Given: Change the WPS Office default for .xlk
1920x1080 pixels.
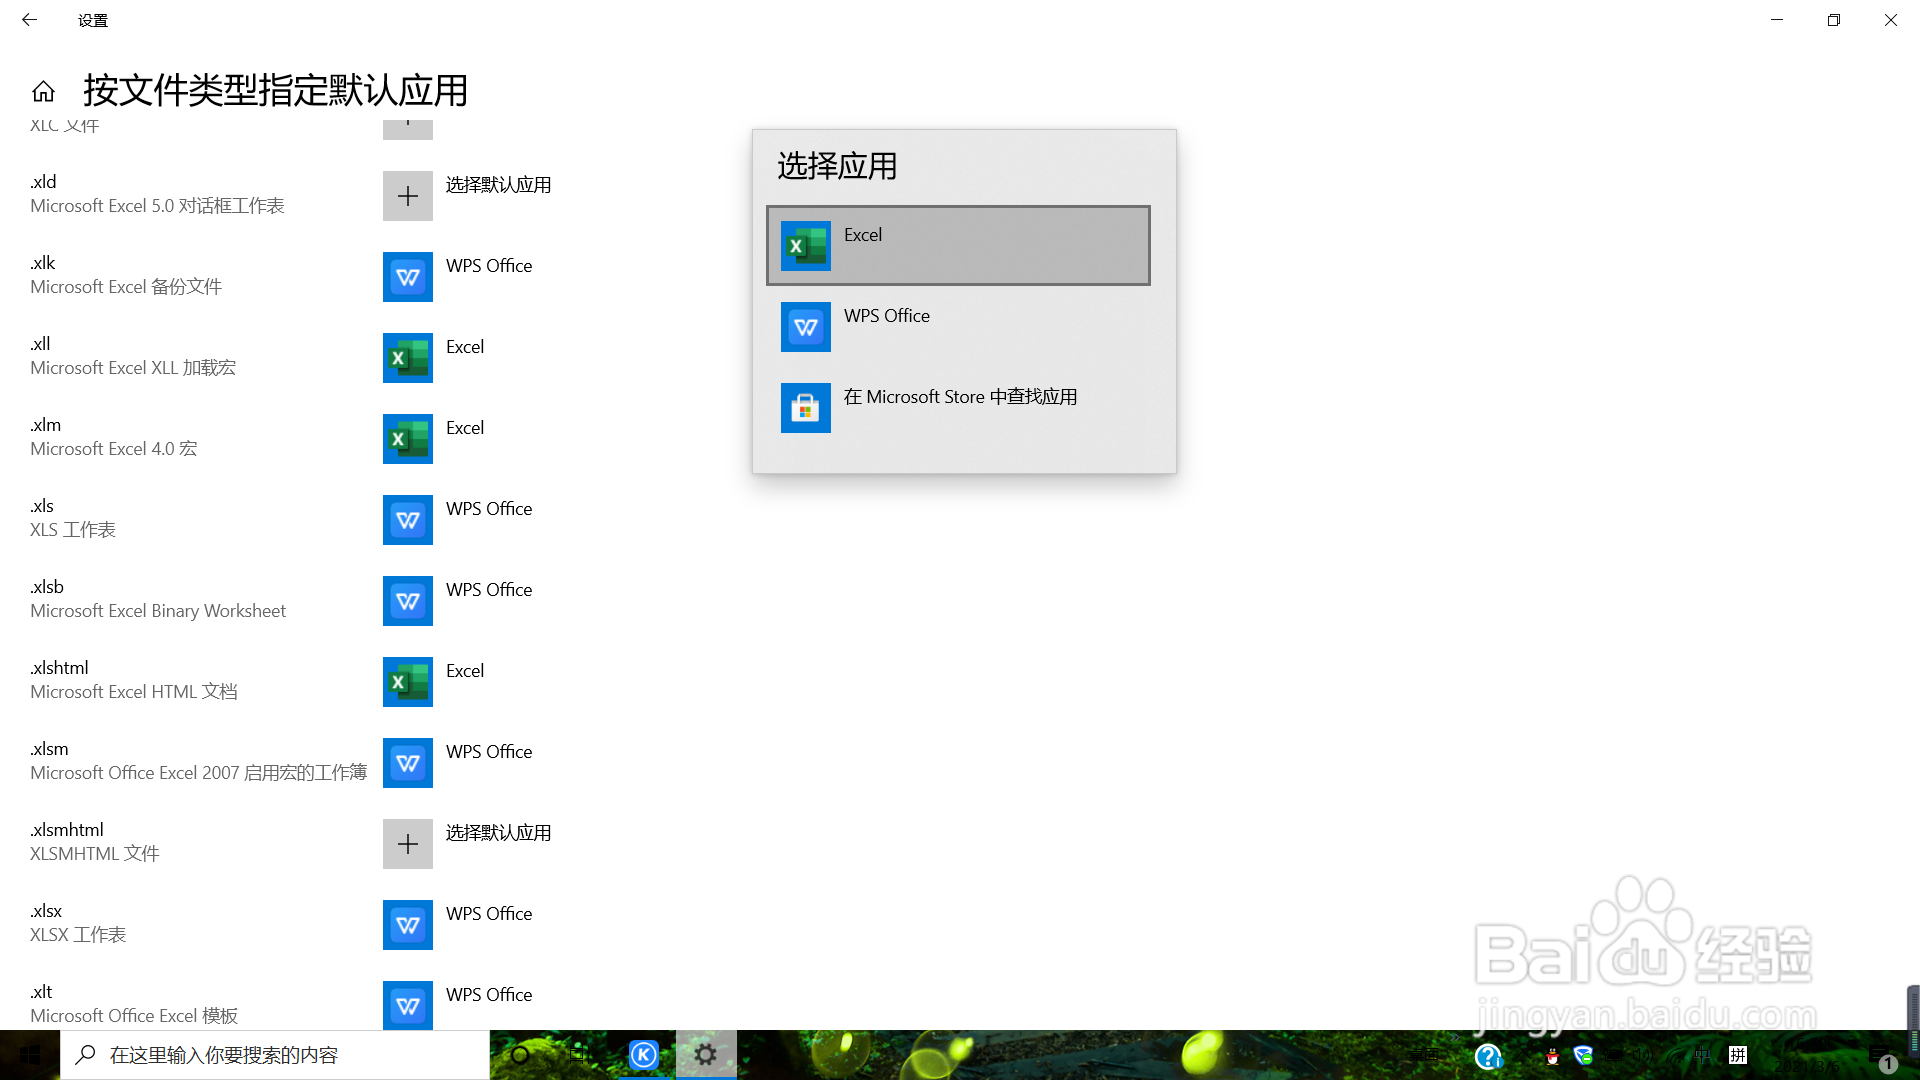Looking at the screenshot, I should [x=489, y=266].
